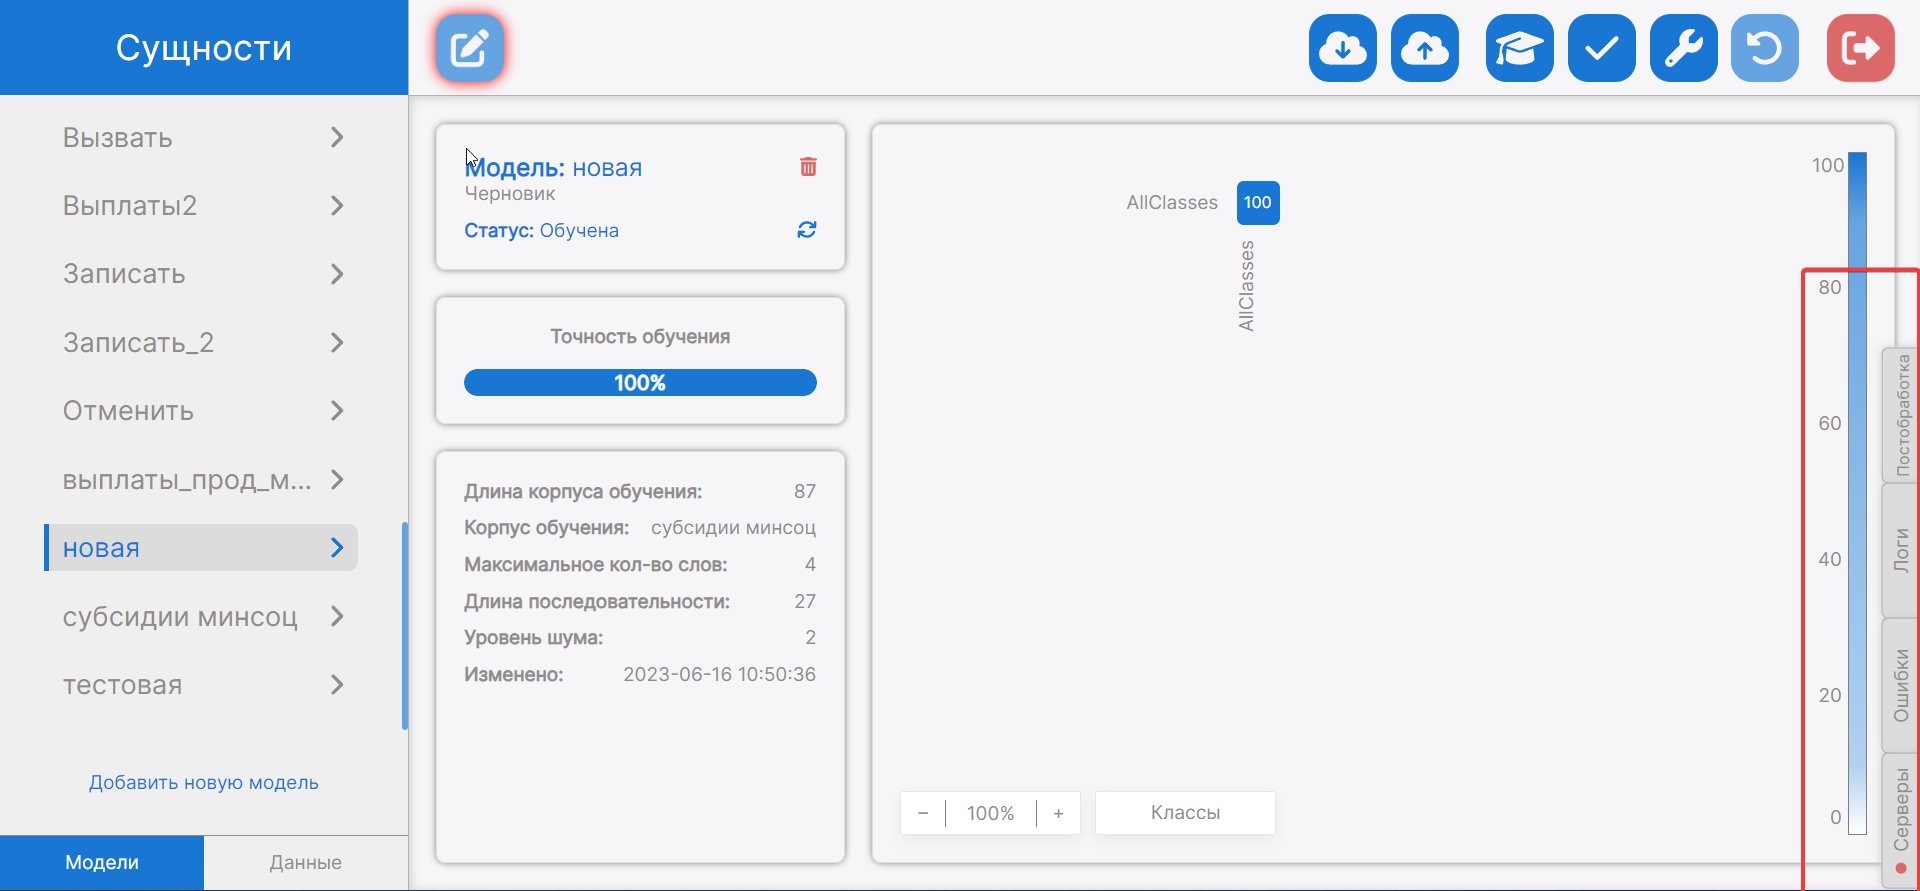Open the wrench settings icon
This screenshot has height=891, width=1920.
(x=1683, y=48)
